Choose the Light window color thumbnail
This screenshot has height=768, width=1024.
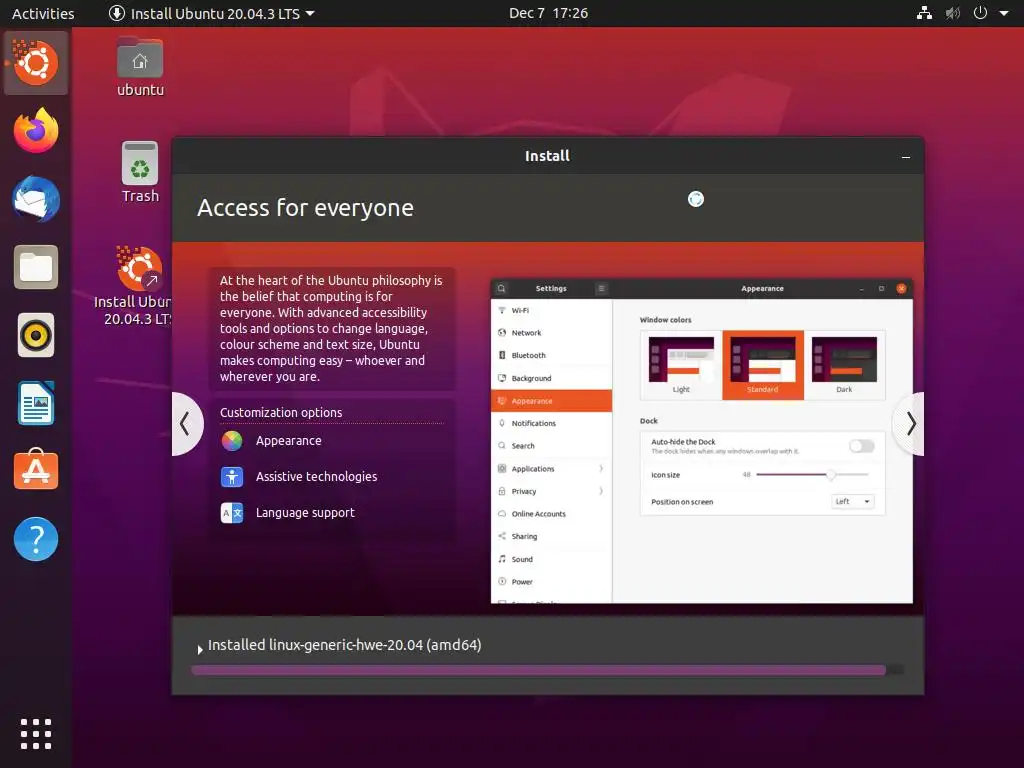point(681,364)
